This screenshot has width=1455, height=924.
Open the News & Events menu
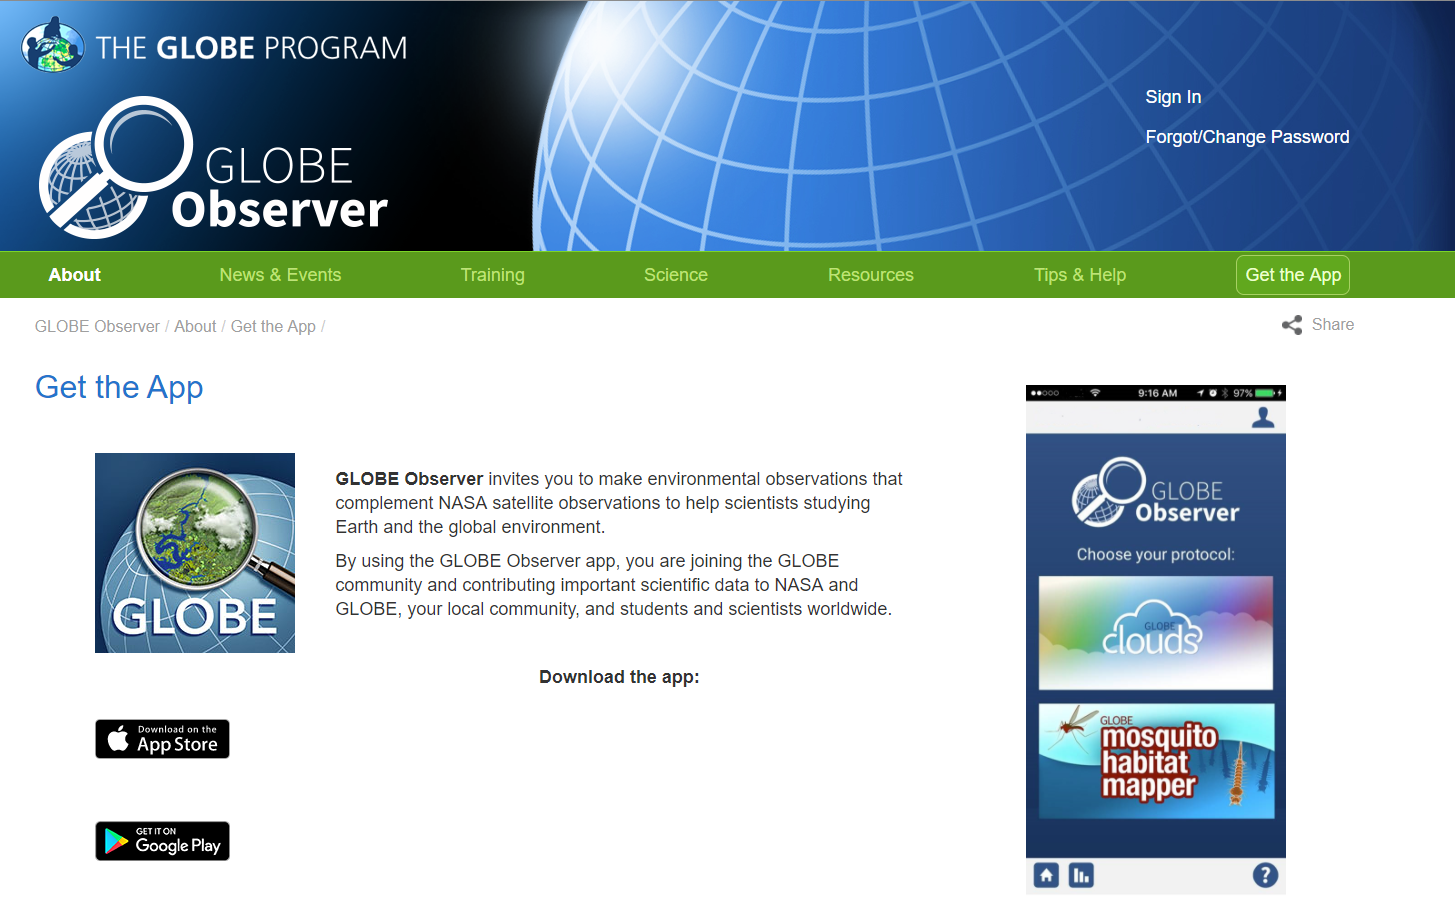pyautogui.click(x=280, y=275)
